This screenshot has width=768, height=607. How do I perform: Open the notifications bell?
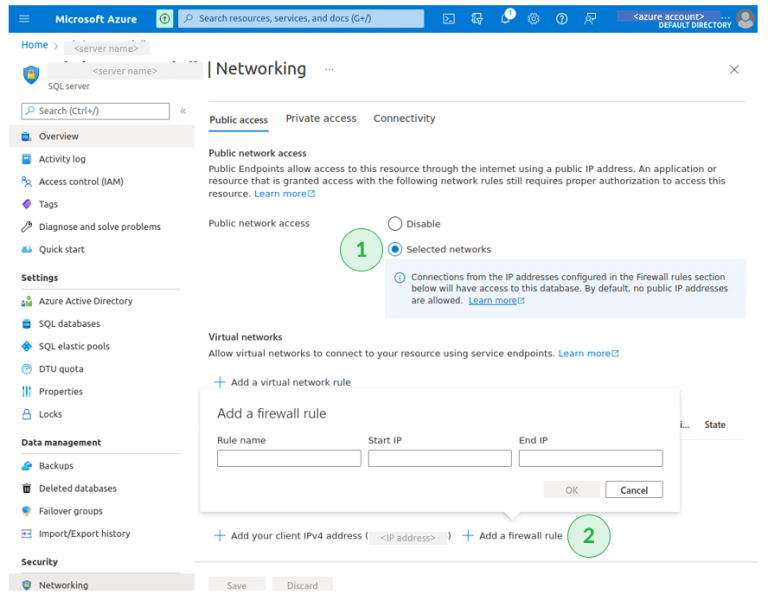[x=506, y=18]
